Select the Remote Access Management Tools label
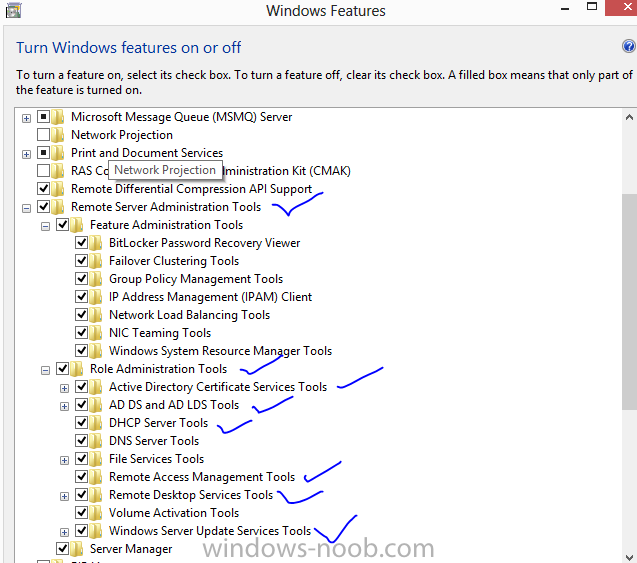637x563 pixels. coord(202,477)
